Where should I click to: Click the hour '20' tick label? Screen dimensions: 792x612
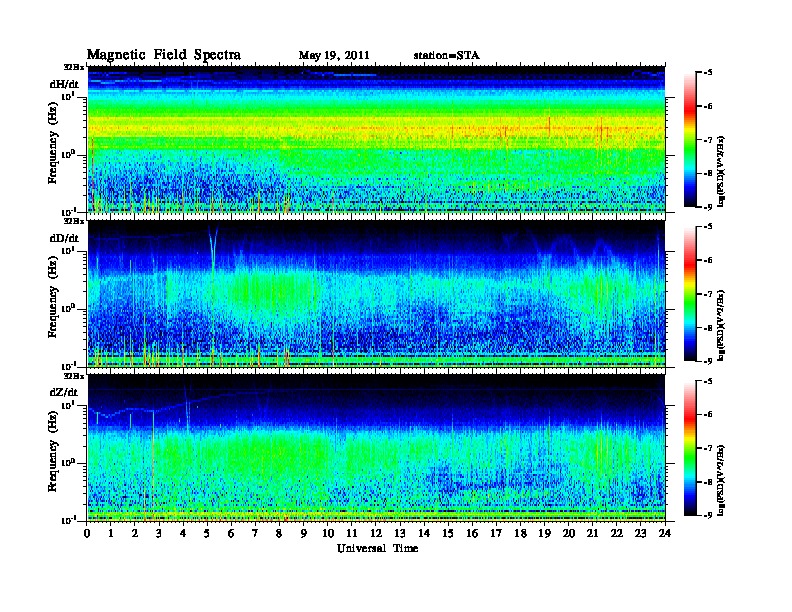pos(569,533)
